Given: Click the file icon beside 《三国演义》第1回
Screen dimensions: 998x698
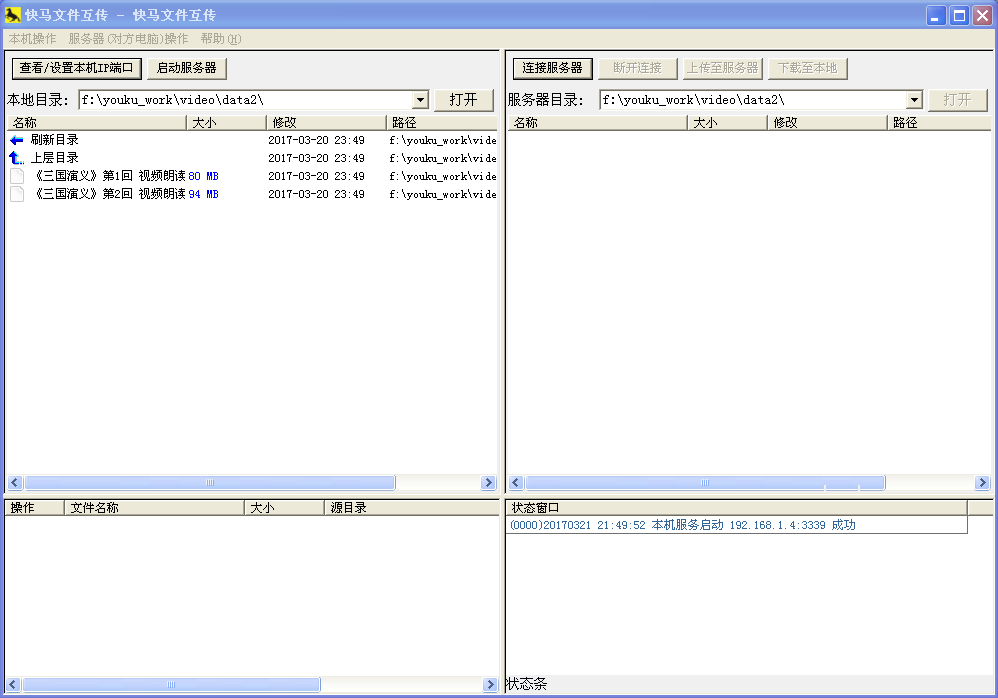Looking at the screenshot, I should click(15, 175).
